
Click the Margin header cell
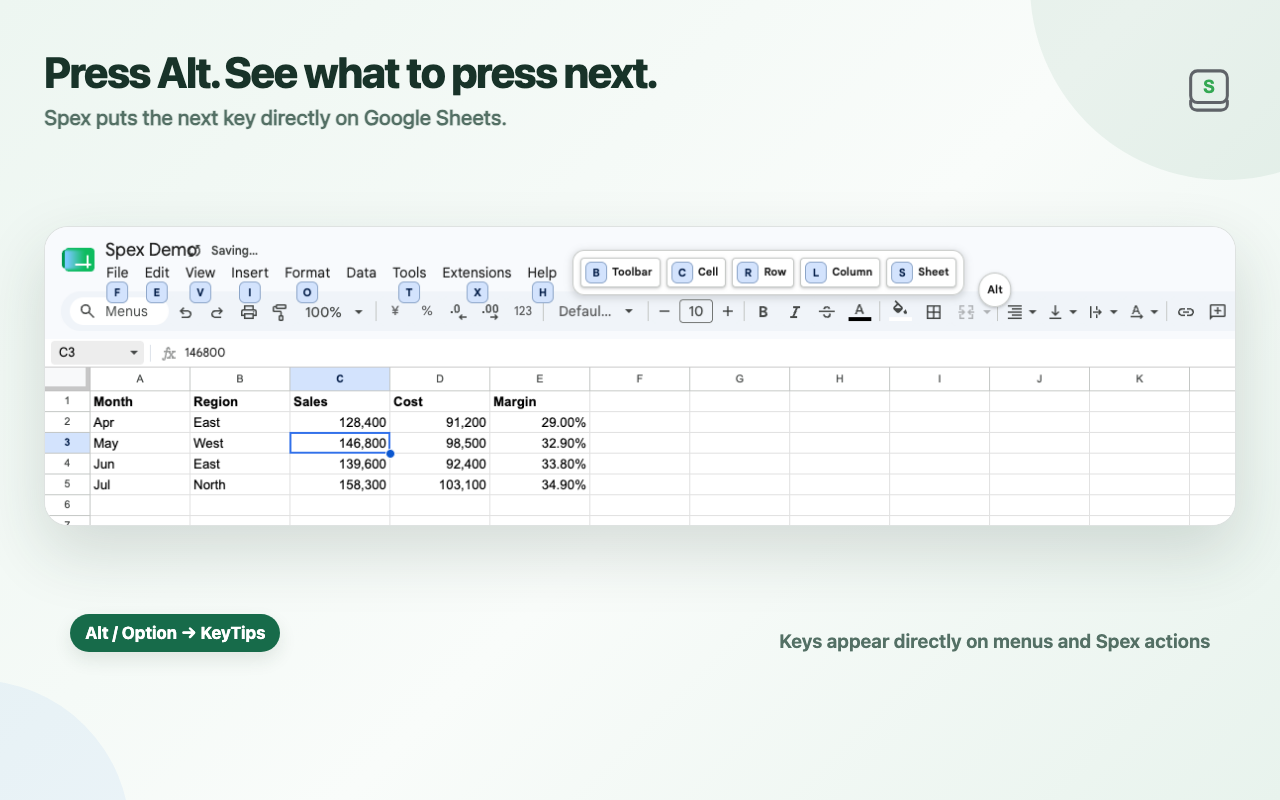click(x=540, y=401)
